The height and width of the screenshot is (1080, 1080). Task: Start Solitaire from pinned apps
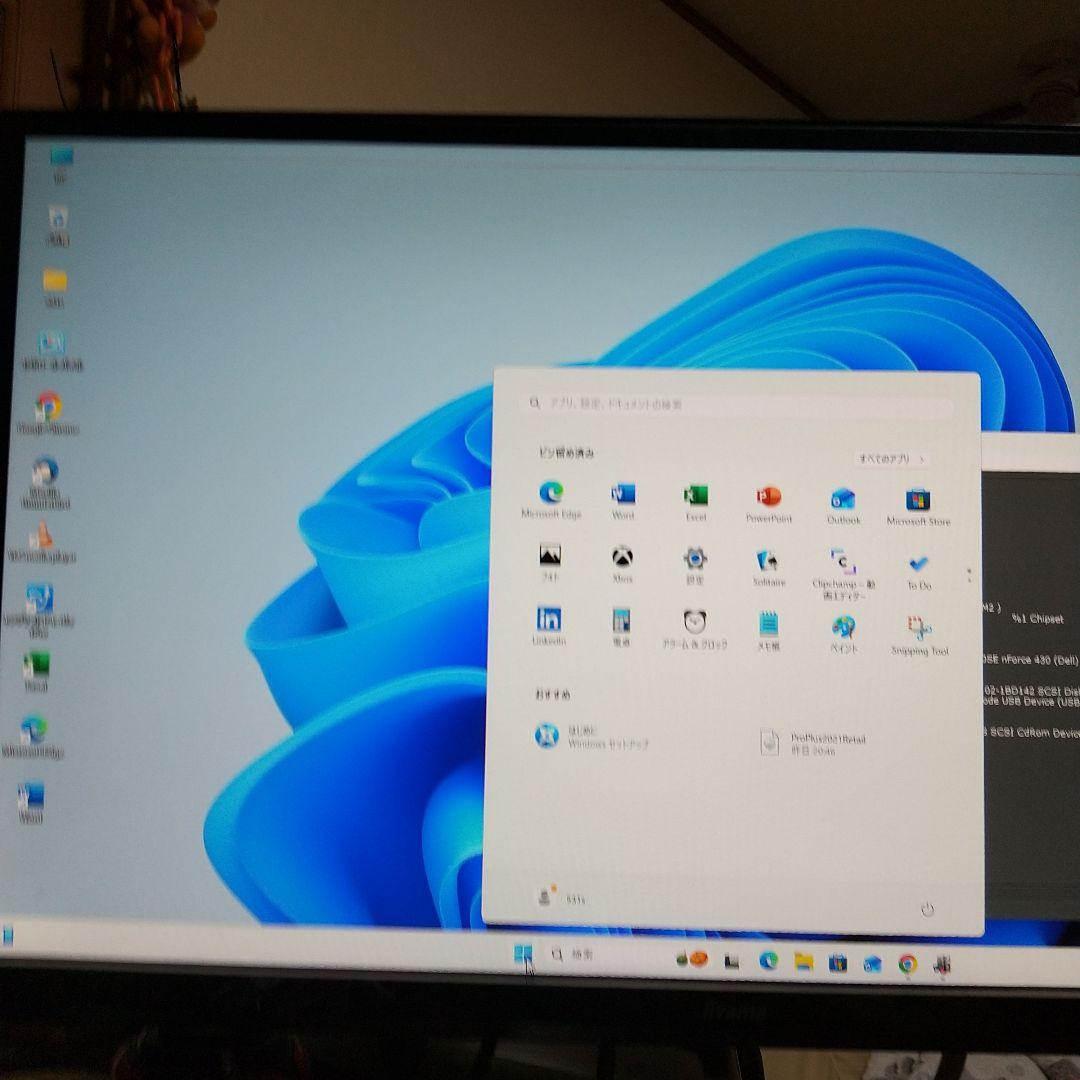[x=768, y=568]
